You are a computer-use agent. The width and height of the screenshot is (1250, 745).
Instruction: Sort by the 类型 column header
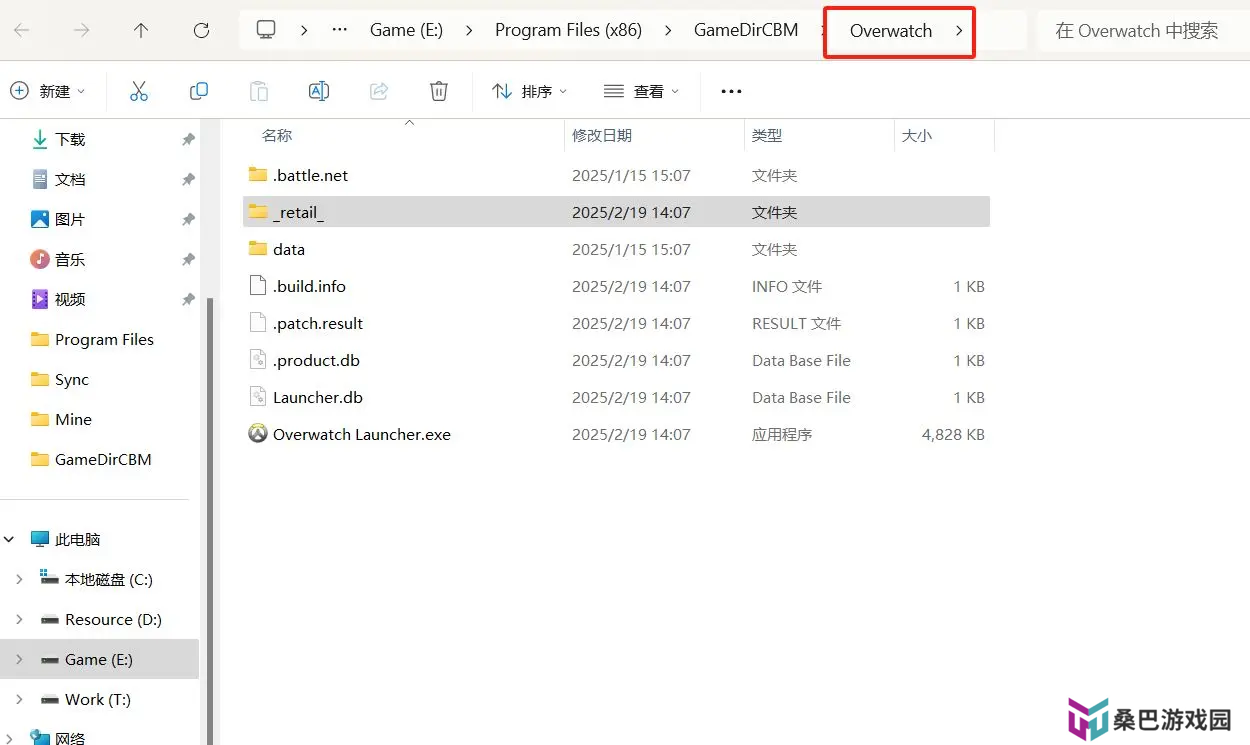(767, 135)
